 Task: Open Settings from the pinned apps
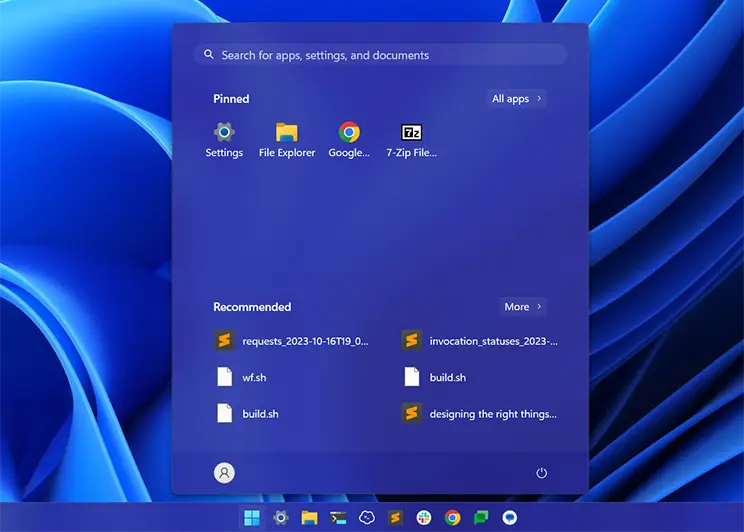(224, 139)
